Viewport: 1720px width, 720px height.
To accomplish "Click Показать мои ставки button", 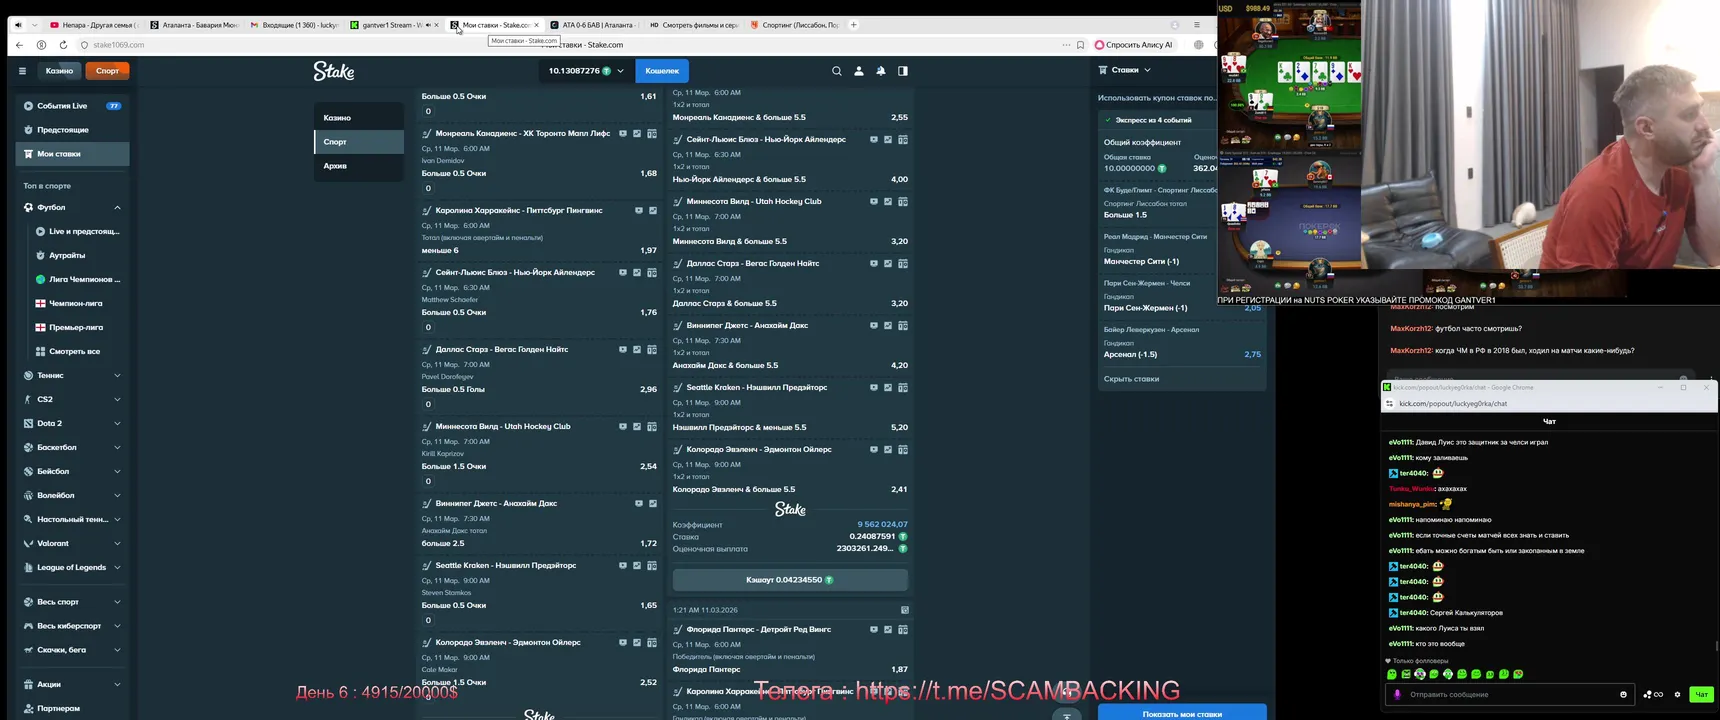I will coord(1182,713).
